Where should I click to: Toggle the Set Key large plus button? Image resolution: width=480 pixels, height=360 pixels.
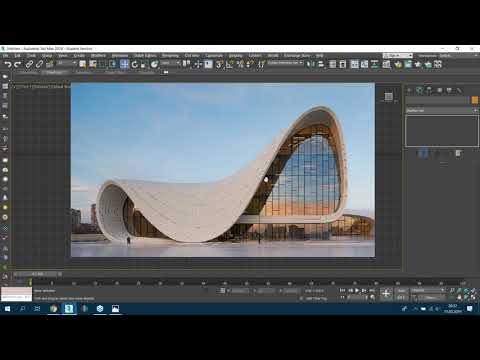tap(386, 294)
